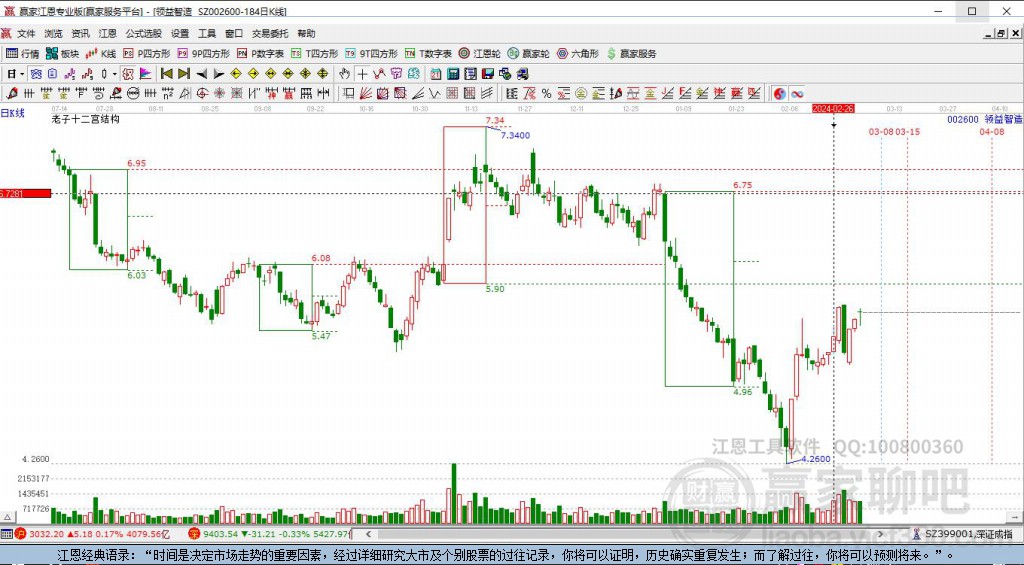Viewport: 1024px width, 565px height.
Task: Click the black left arrow icon
Action: coord(202,74)
